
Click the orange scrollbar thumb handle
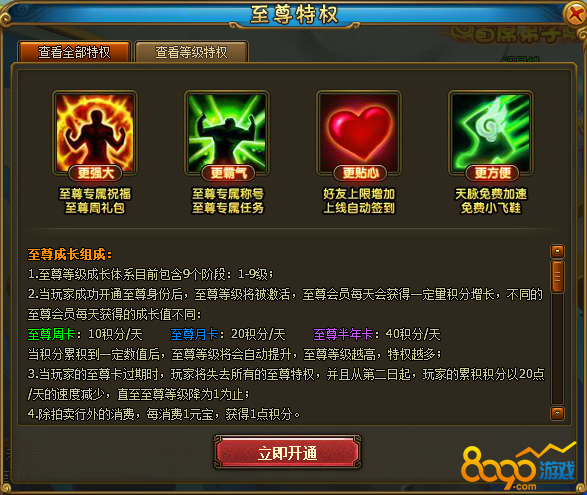(557, 277)
